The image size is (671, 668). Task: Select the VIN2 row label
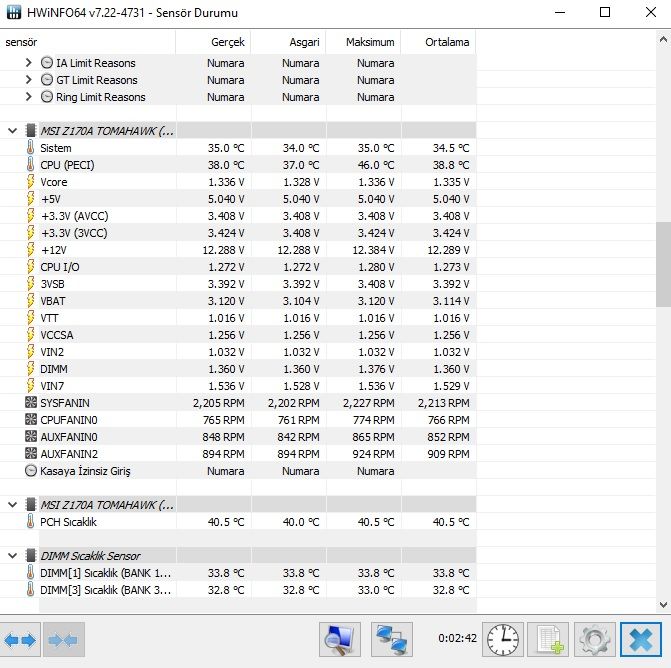point(52,352)
